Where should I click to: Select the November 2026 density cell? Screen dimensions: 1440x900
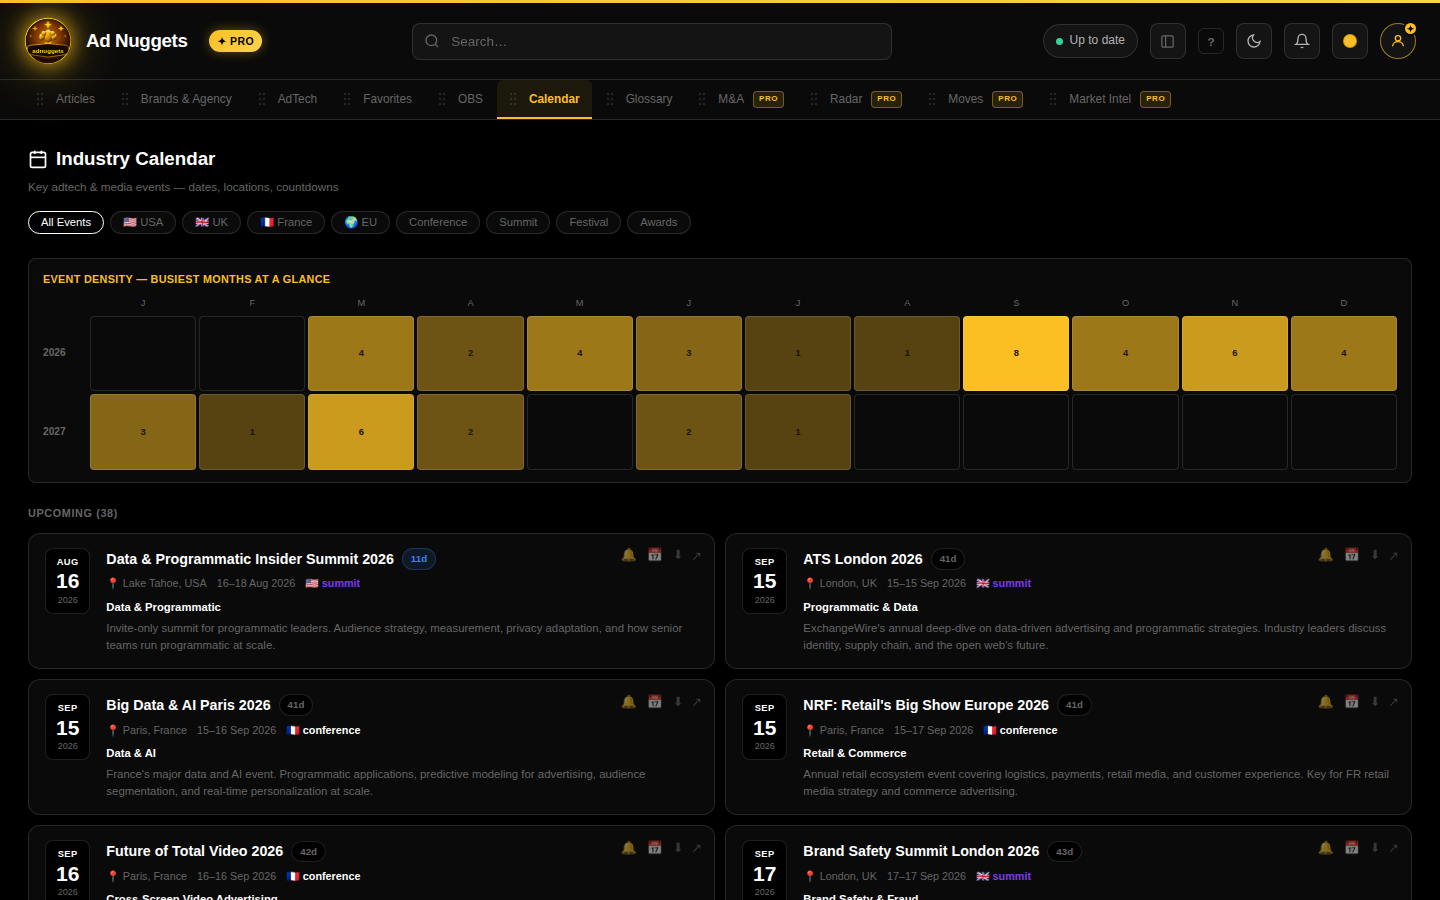point(1235,353)
